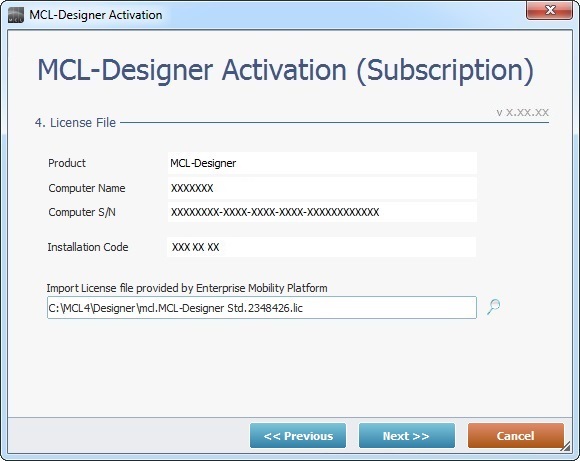The image size is (580, 461).
Task: Select the Product field showing MCL-Designer
Action: (322, 163)
